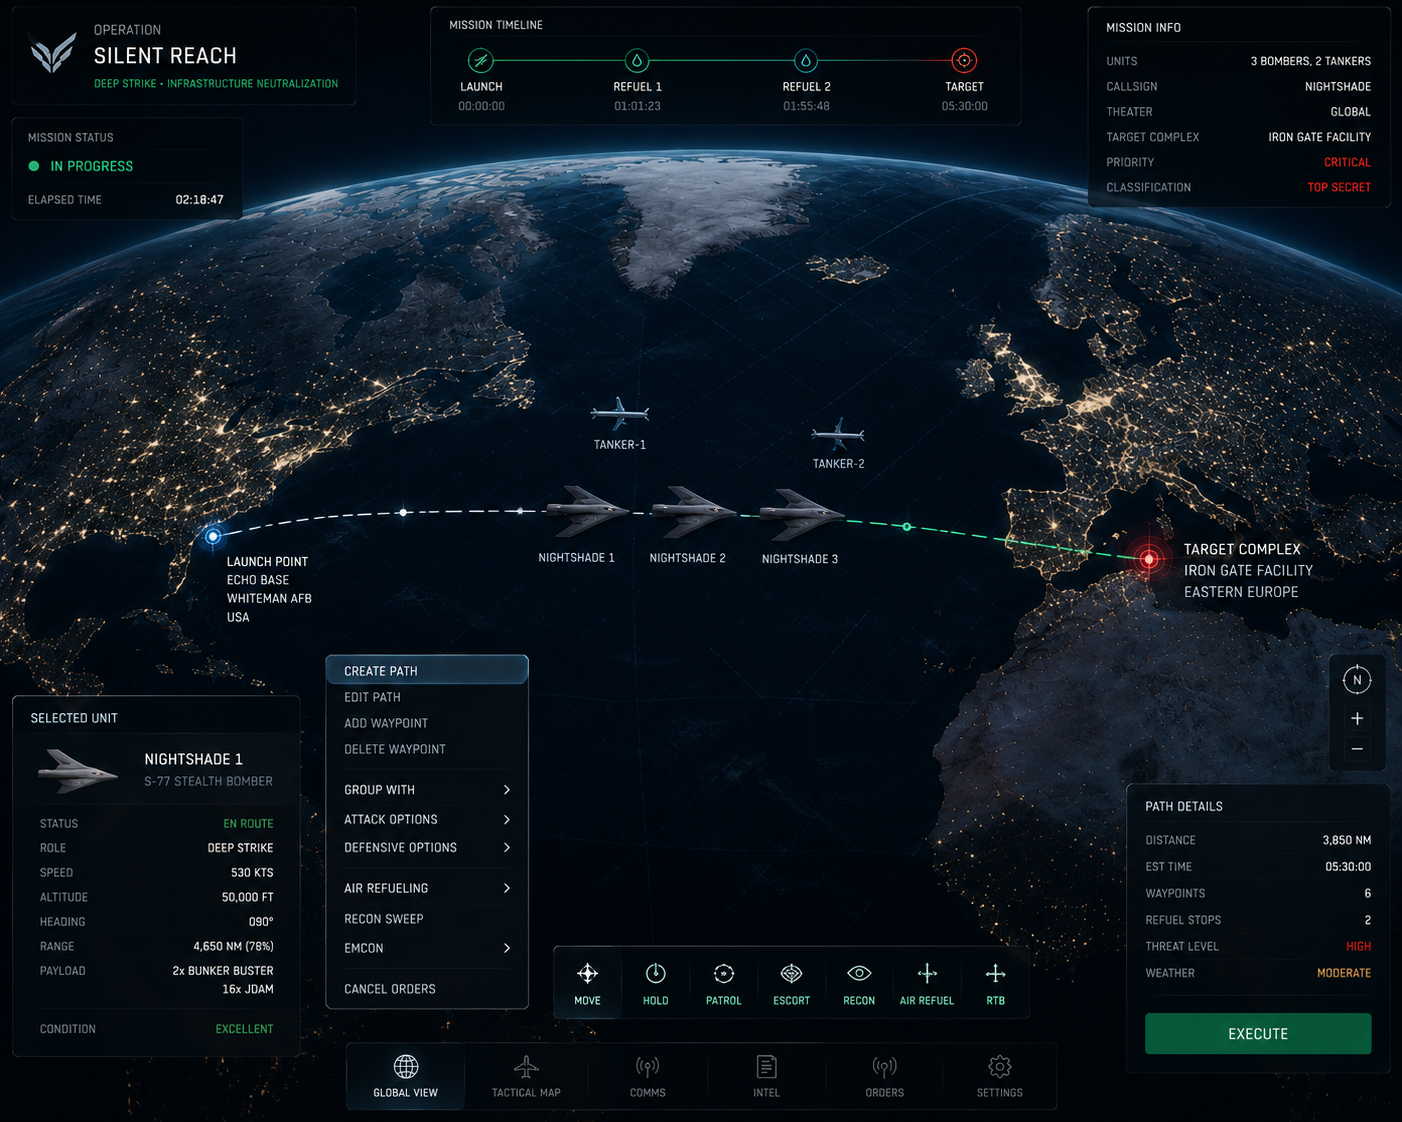
Task: Open the Intel document icon
Action: 767,1067
